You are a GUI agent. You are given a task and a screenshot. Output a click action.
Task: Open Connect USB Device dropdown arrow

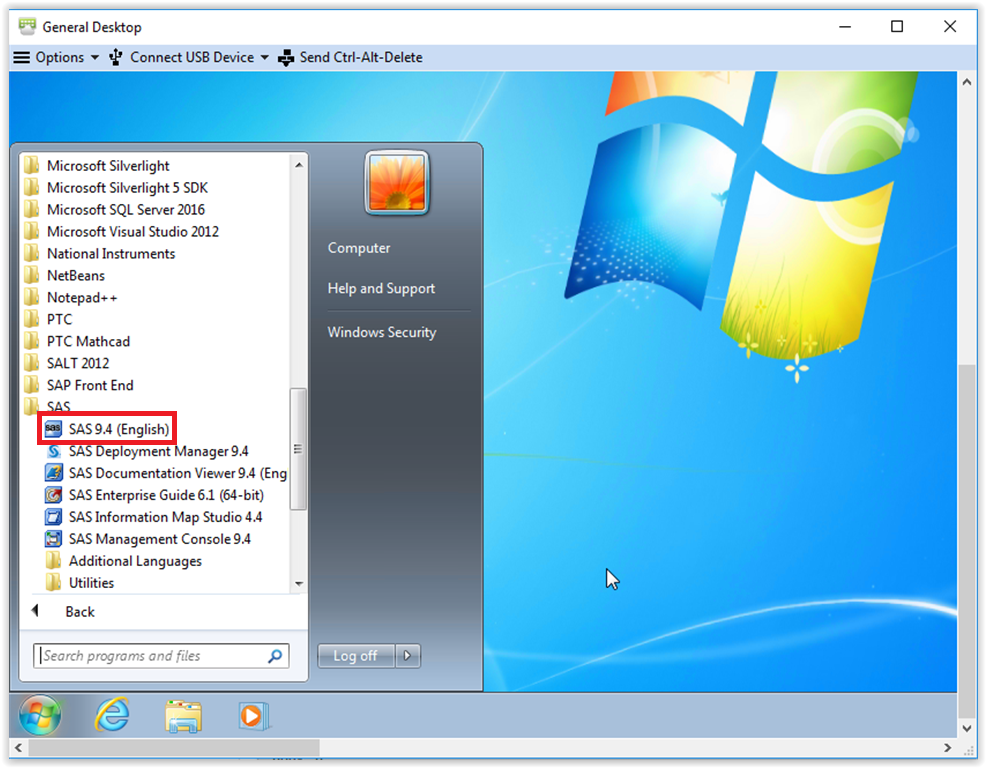[265, 57]
